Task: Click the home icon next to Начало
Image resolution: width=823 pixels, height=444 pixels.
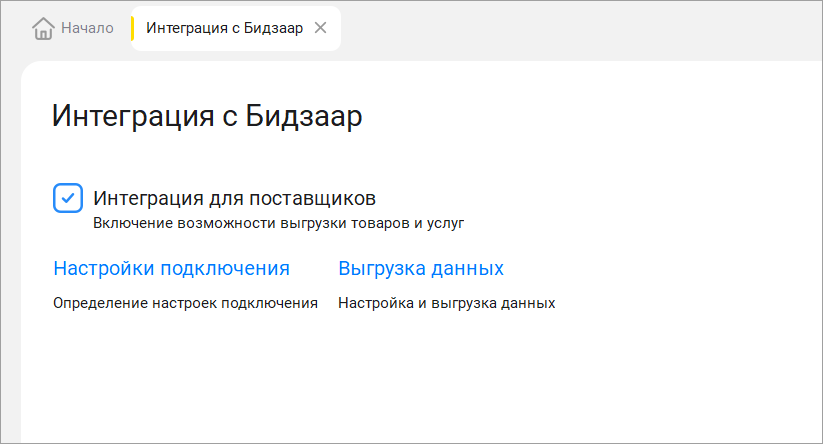Action: click(x=43, y=28)
